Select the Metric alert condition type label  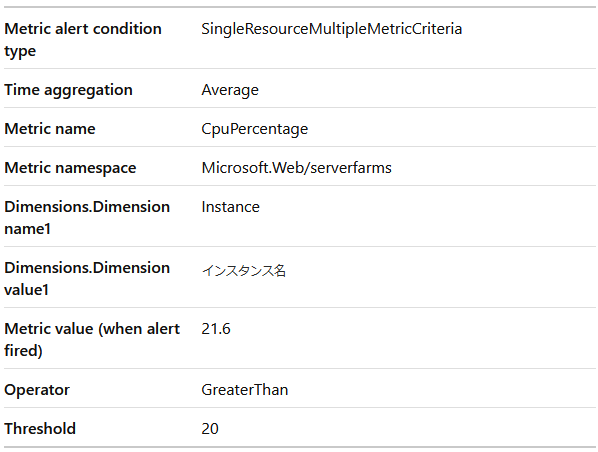pos(83,40)
